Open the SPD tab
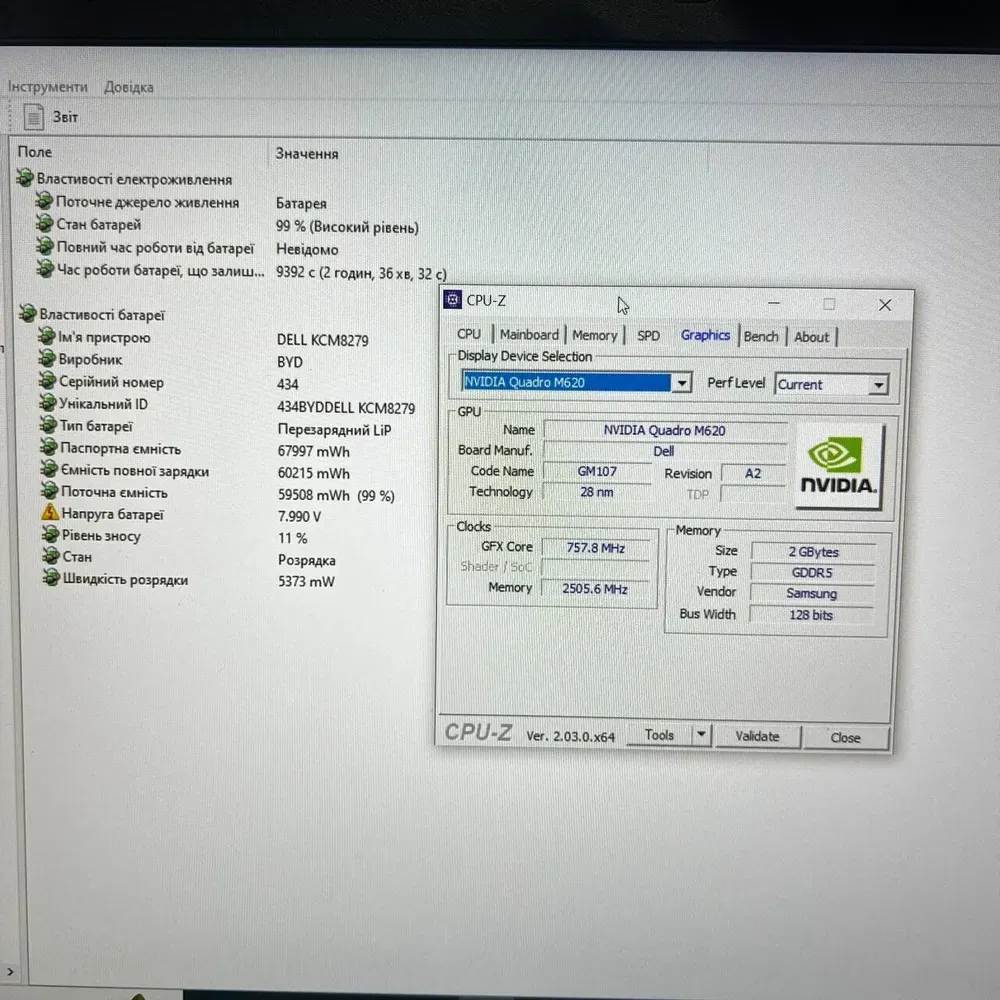This screenshot has width=1000, height=1000. click(x=648, y=335)
